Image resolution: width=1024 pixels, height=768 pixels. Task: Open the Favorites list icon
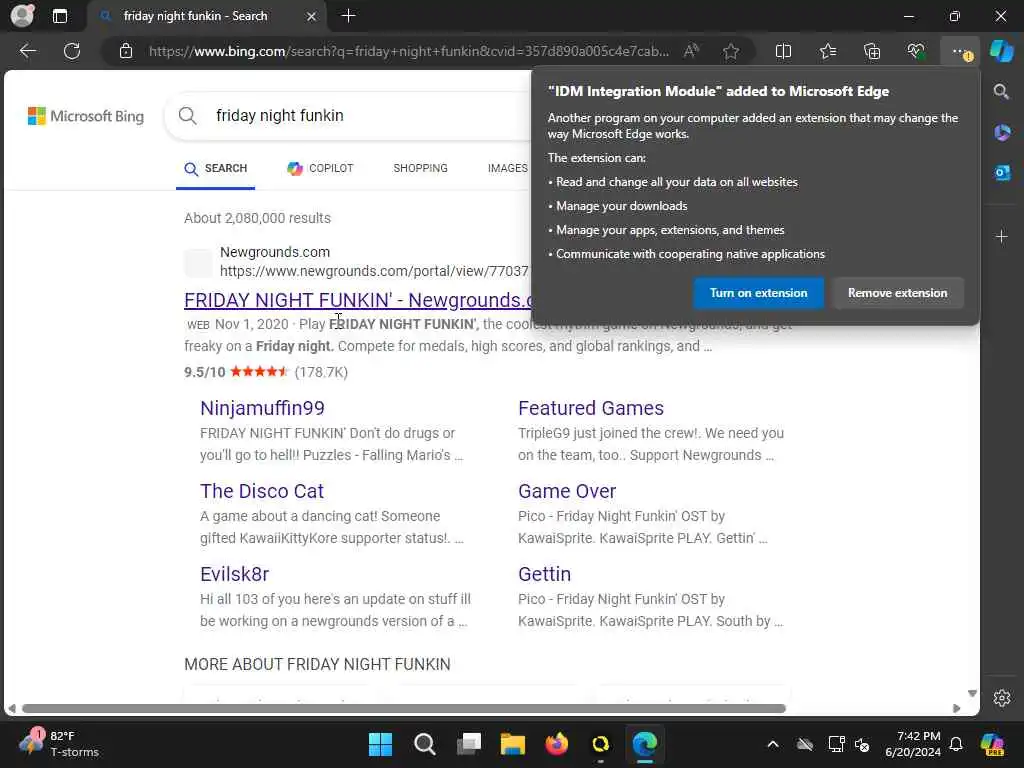827,51
